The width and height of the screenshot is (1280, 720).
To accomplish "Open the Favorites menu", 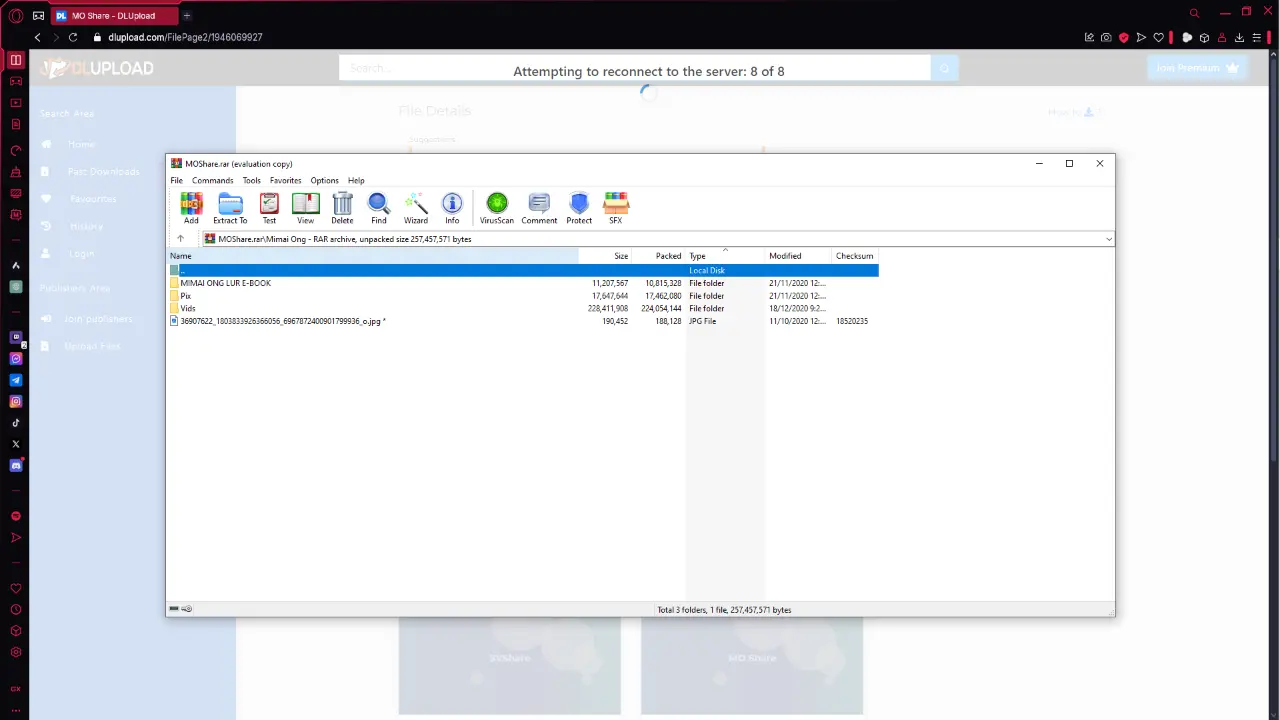I will (x=285, y=181).
